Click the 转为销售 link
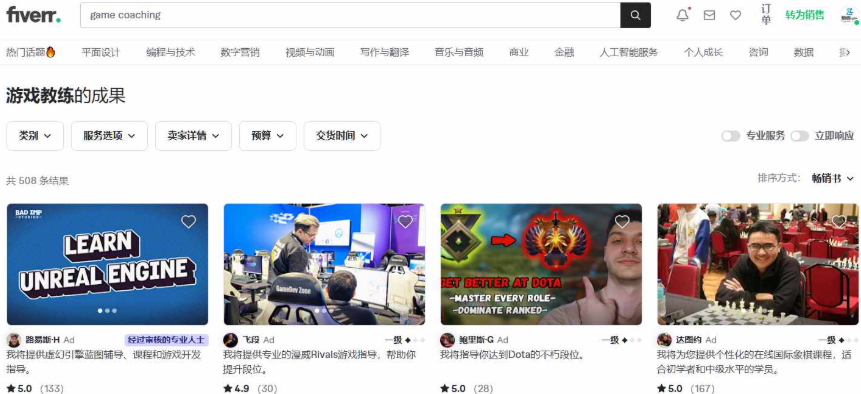This screenshot has width=861, height=394. pyautogui.click(x=804, y=15)
